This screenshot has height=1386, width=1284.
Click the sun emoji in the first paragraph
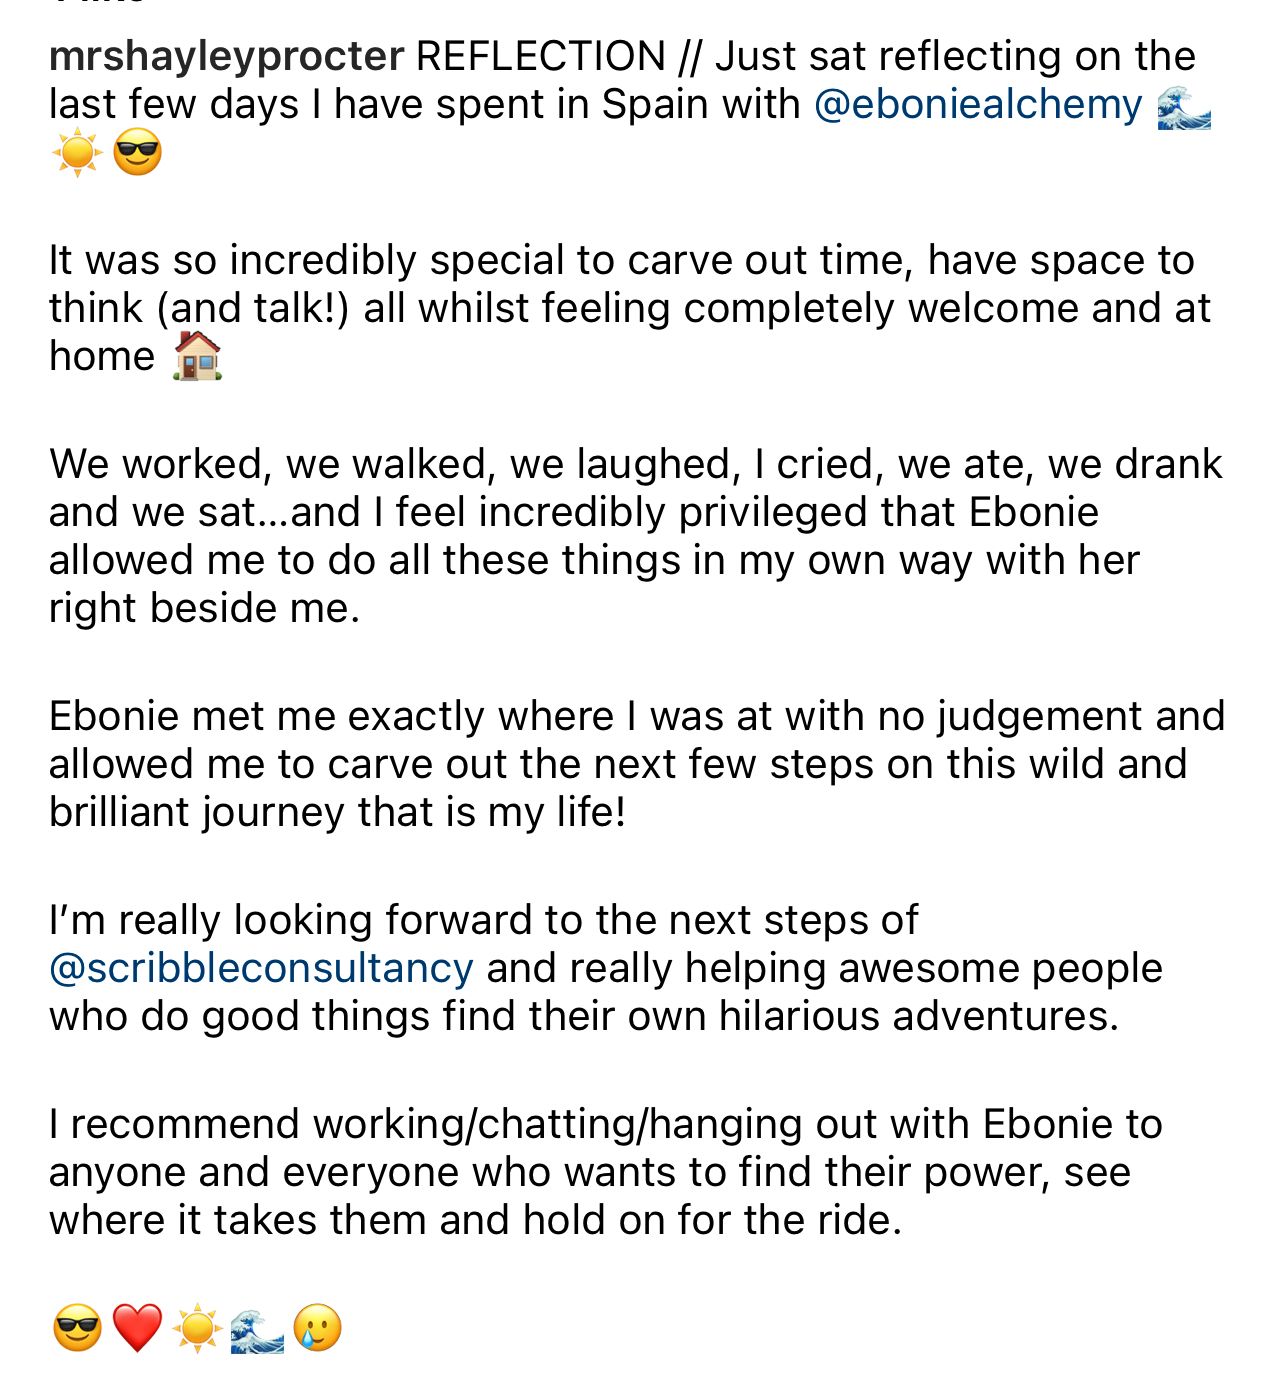coord(76,154)
